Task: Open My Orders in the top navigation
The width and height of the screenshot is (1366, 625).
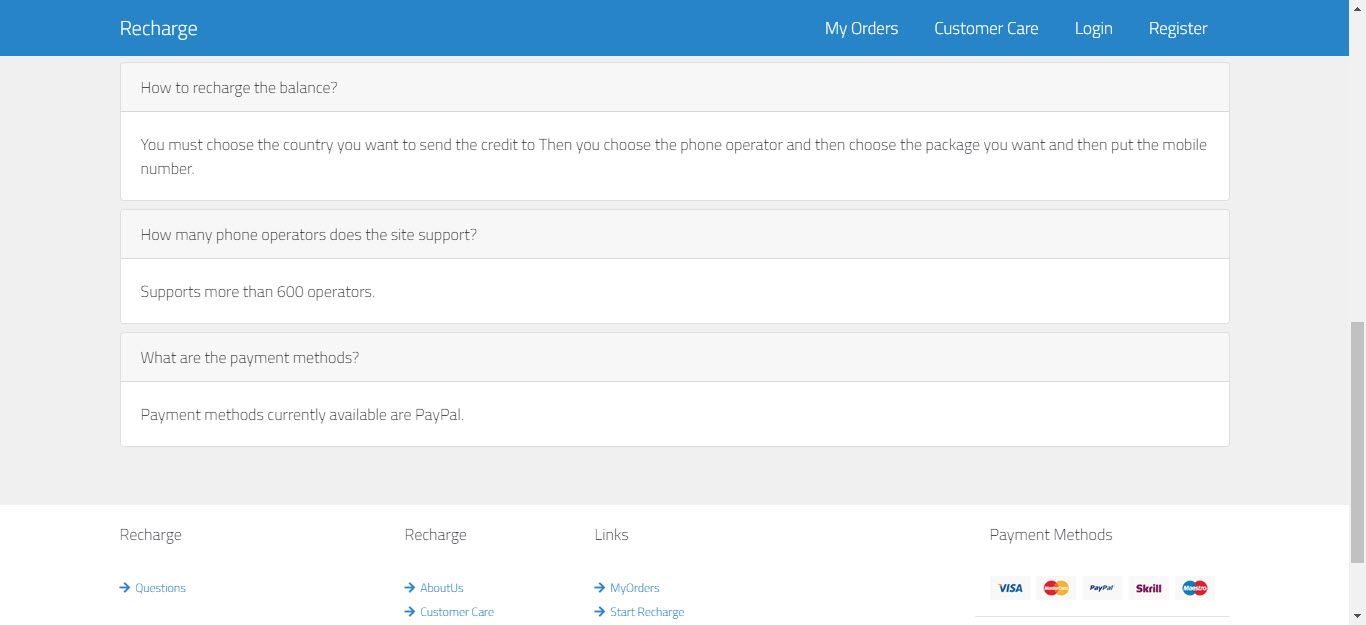Action: 861,28
